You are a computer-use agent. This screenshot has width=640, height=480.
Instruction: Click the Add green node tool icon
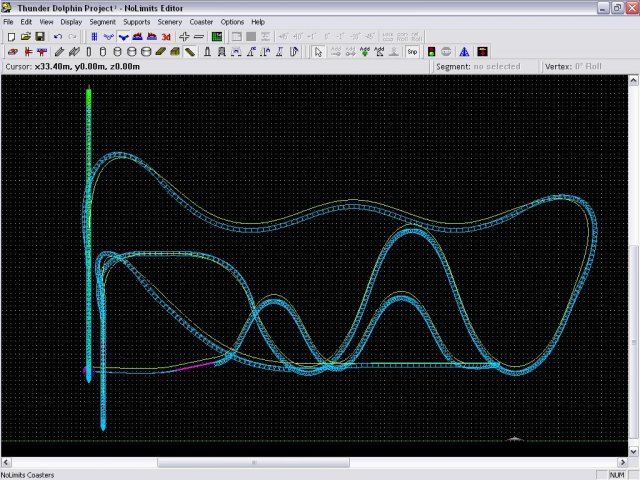coord(365,52)
